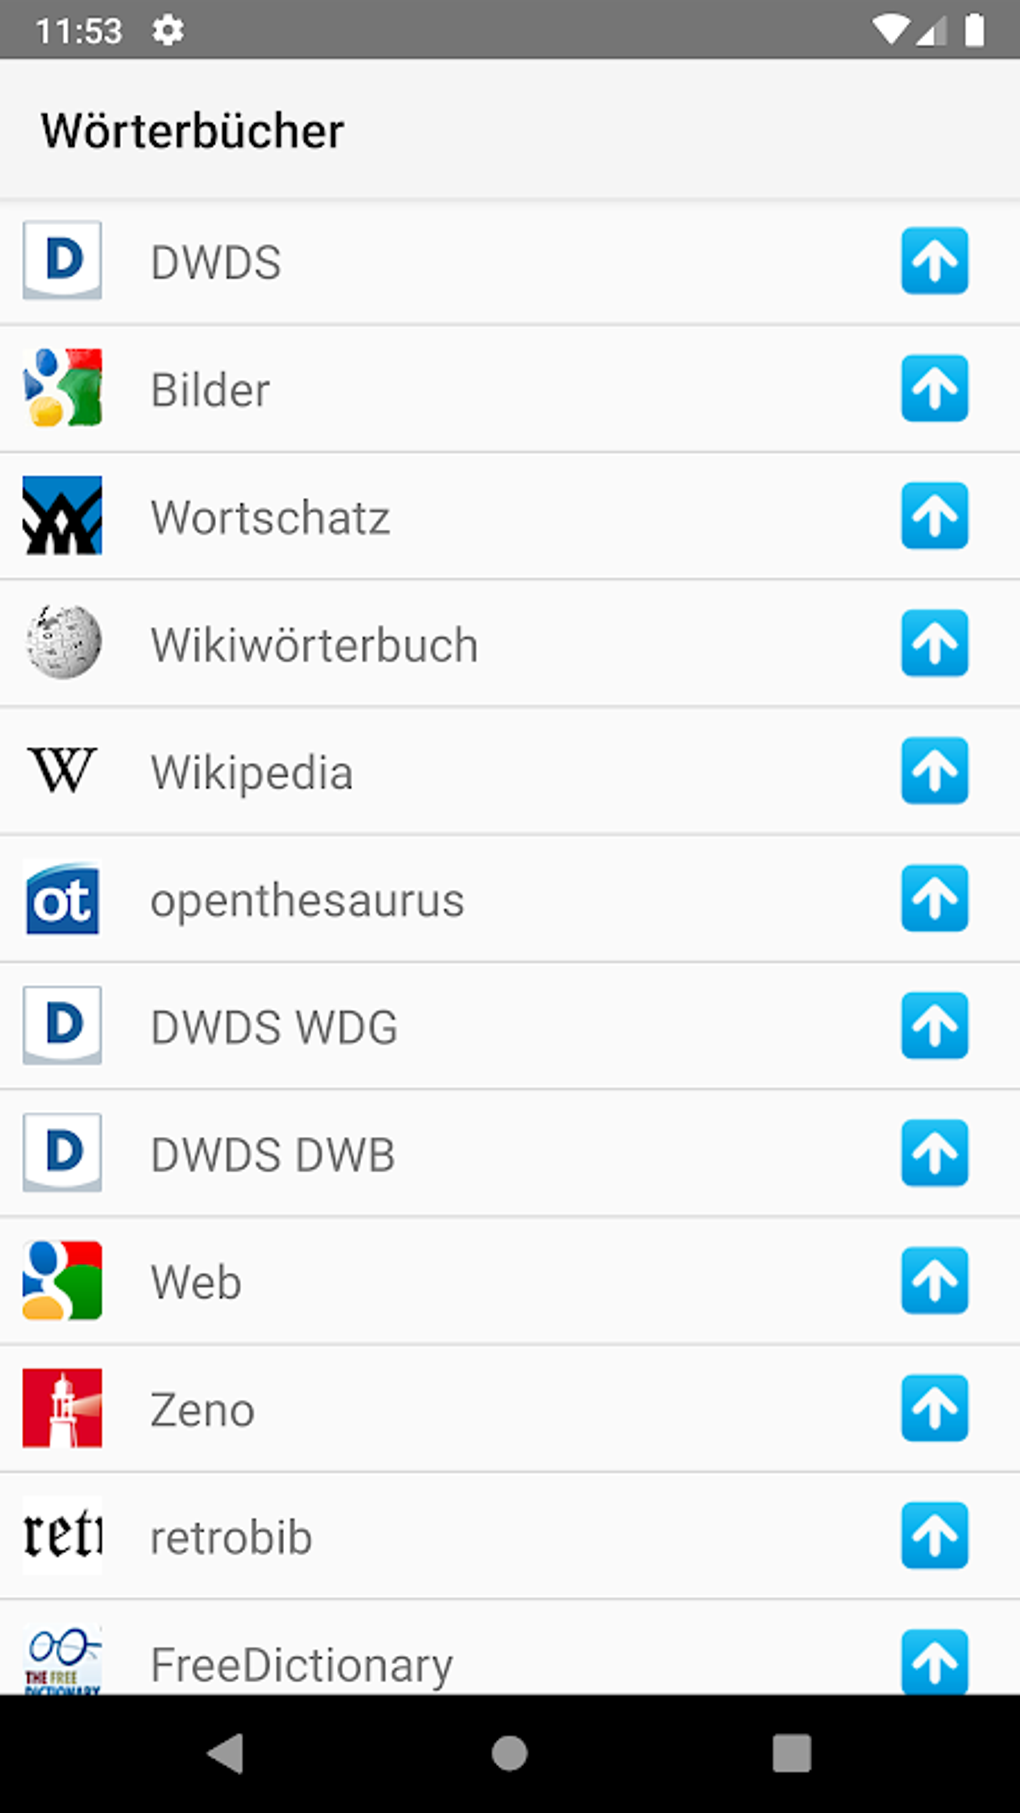This screenshot has width=1020, height=1813.
Task: Click the retrobib icon
Action: click(x=62, y=1536)
